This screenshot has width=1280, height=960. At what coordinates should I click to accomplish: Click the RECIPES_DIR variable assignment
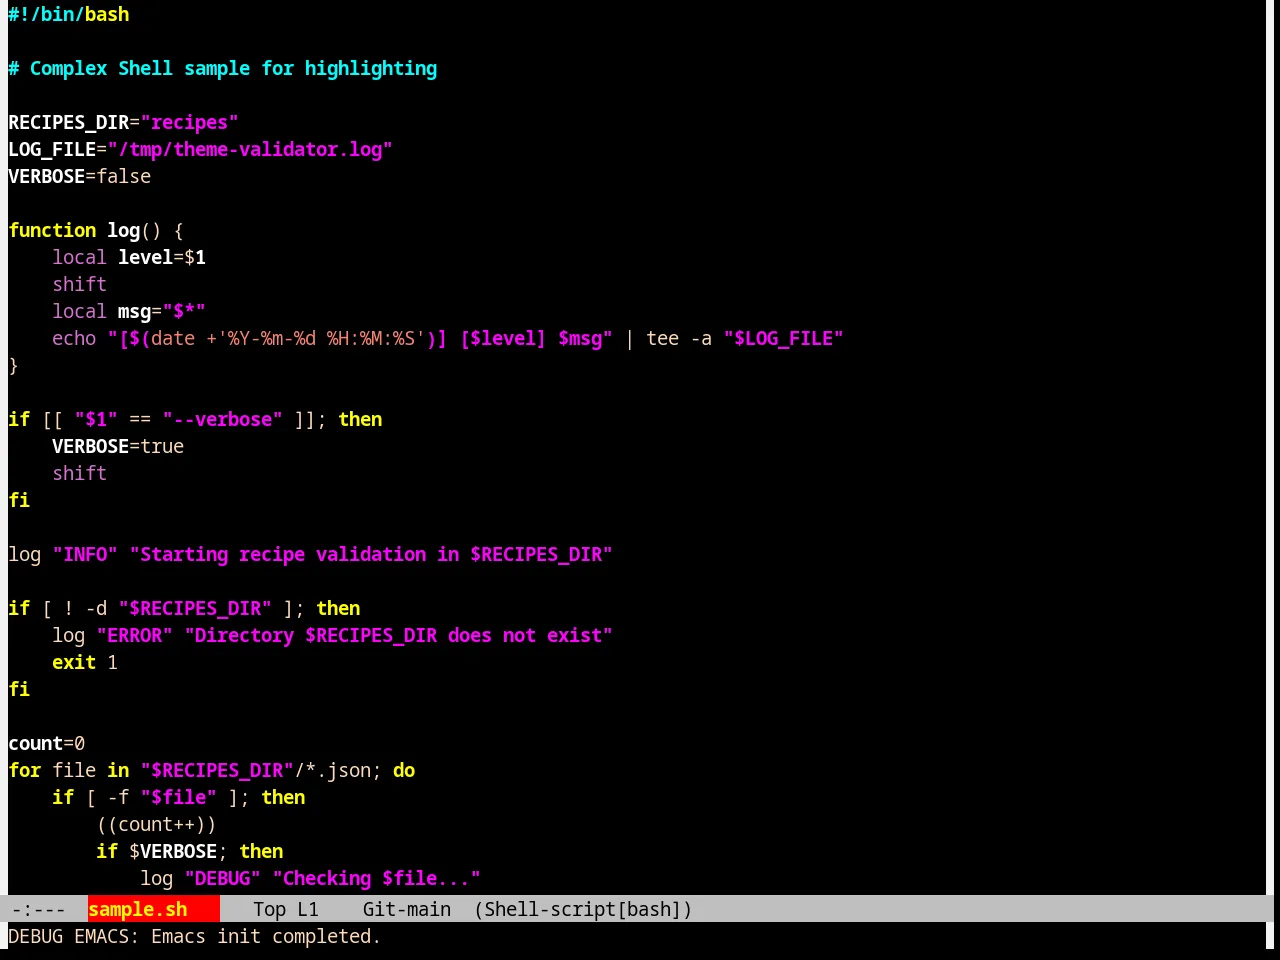[123, 122]
